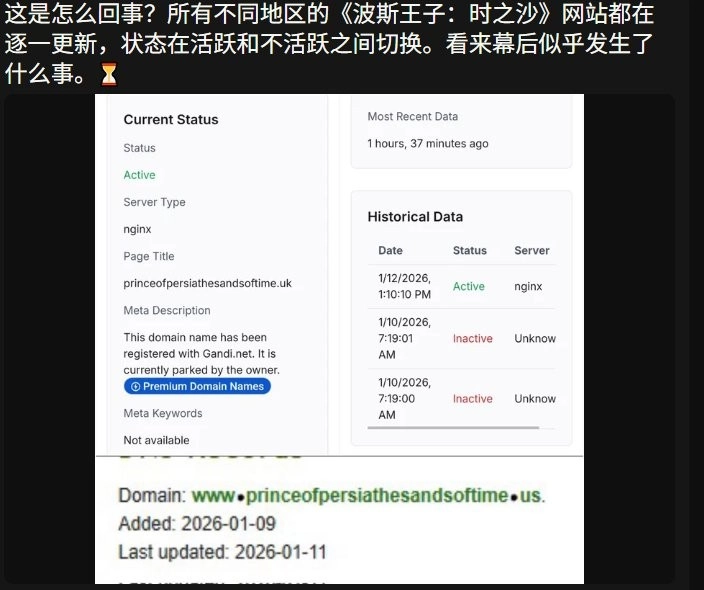Click the Historical Data heading
The image size is (704, 590).
(x=415, y=217)
